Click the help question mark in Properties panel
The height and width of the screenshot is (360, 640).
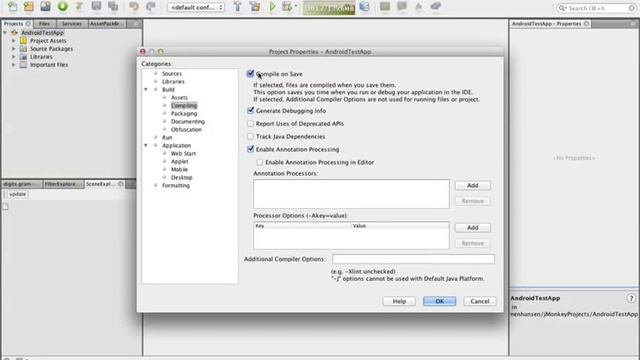click(x=631, y=298)
